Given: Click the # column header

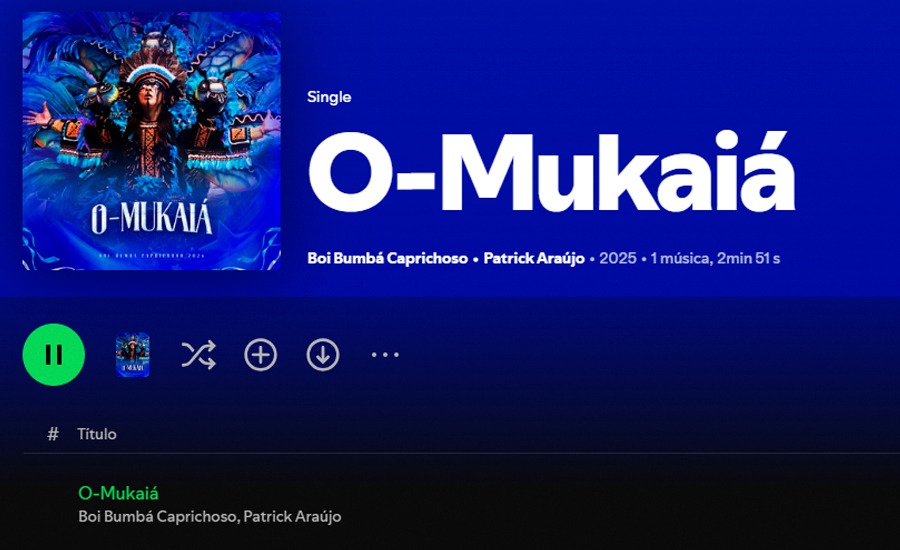Looking at the screenshot, I should (x=53, y=434).
